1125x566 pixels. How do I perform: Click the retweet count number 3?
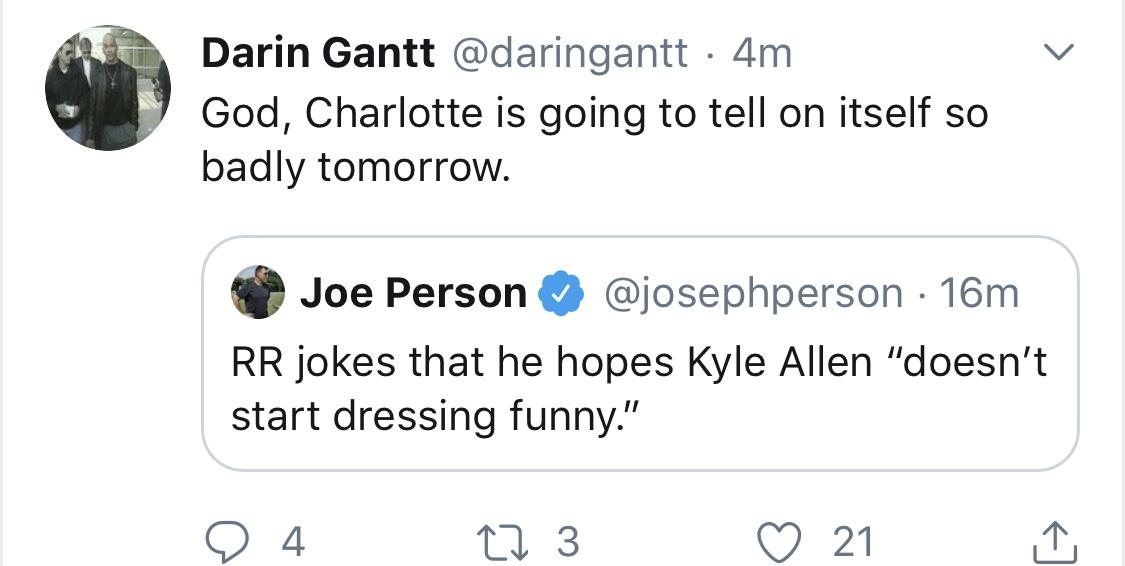click(x=568, y=542)
